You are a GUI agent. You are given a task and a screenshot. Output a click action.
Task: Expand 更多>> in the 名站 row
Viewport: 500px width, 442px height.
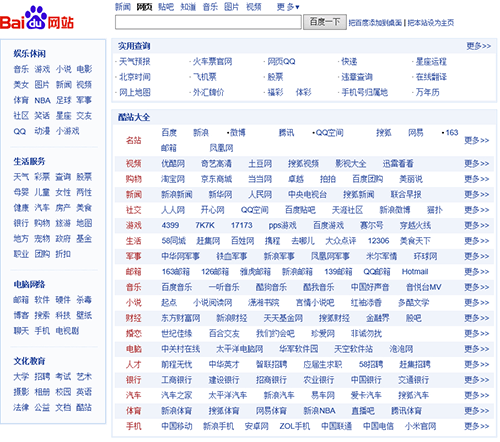pos(477,140)
